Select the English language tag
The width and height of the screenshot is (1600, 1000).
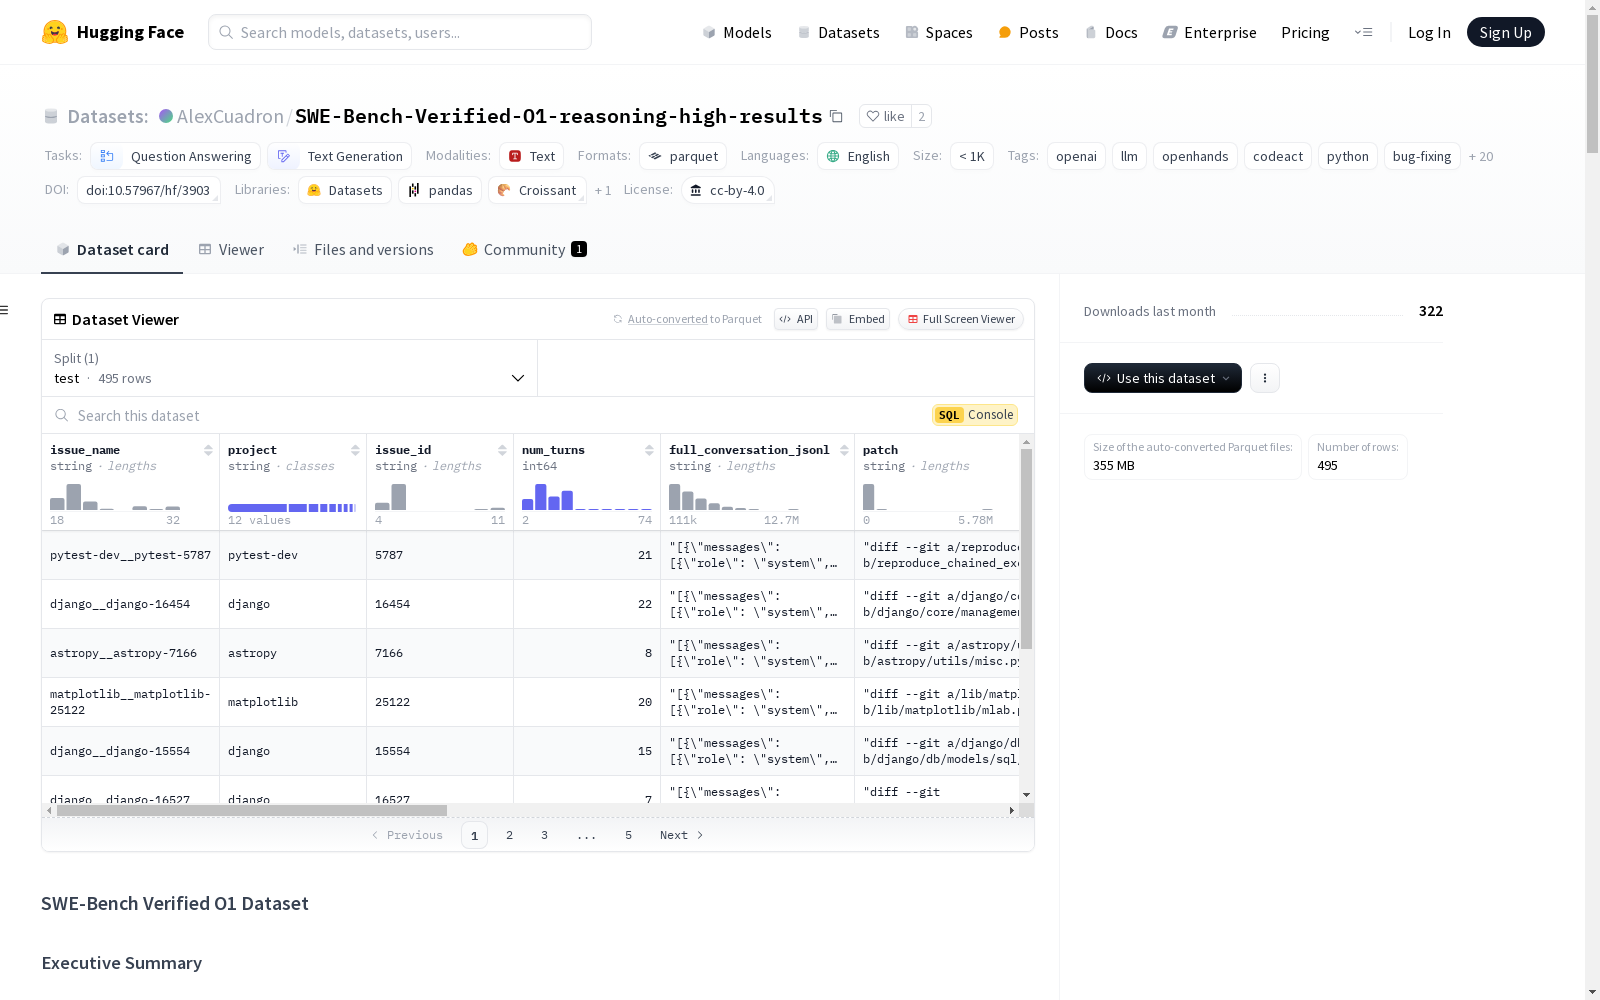858,156
